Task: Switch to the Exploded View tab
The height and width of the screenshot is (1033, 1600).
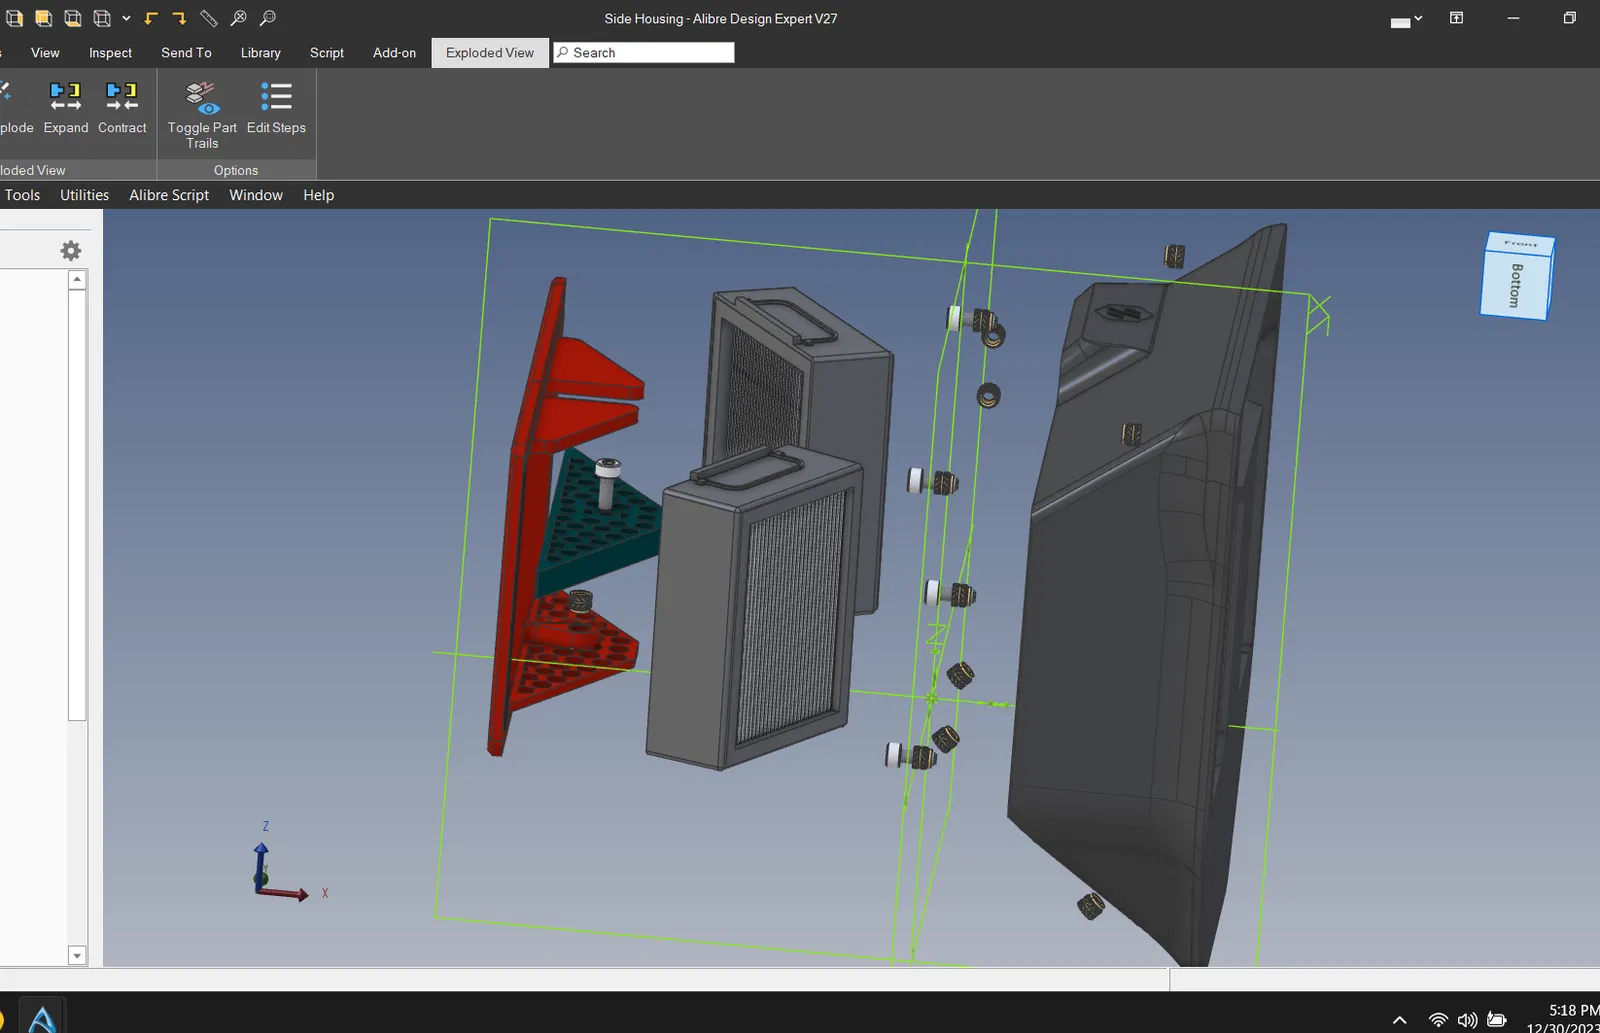Action: point(490,53)
